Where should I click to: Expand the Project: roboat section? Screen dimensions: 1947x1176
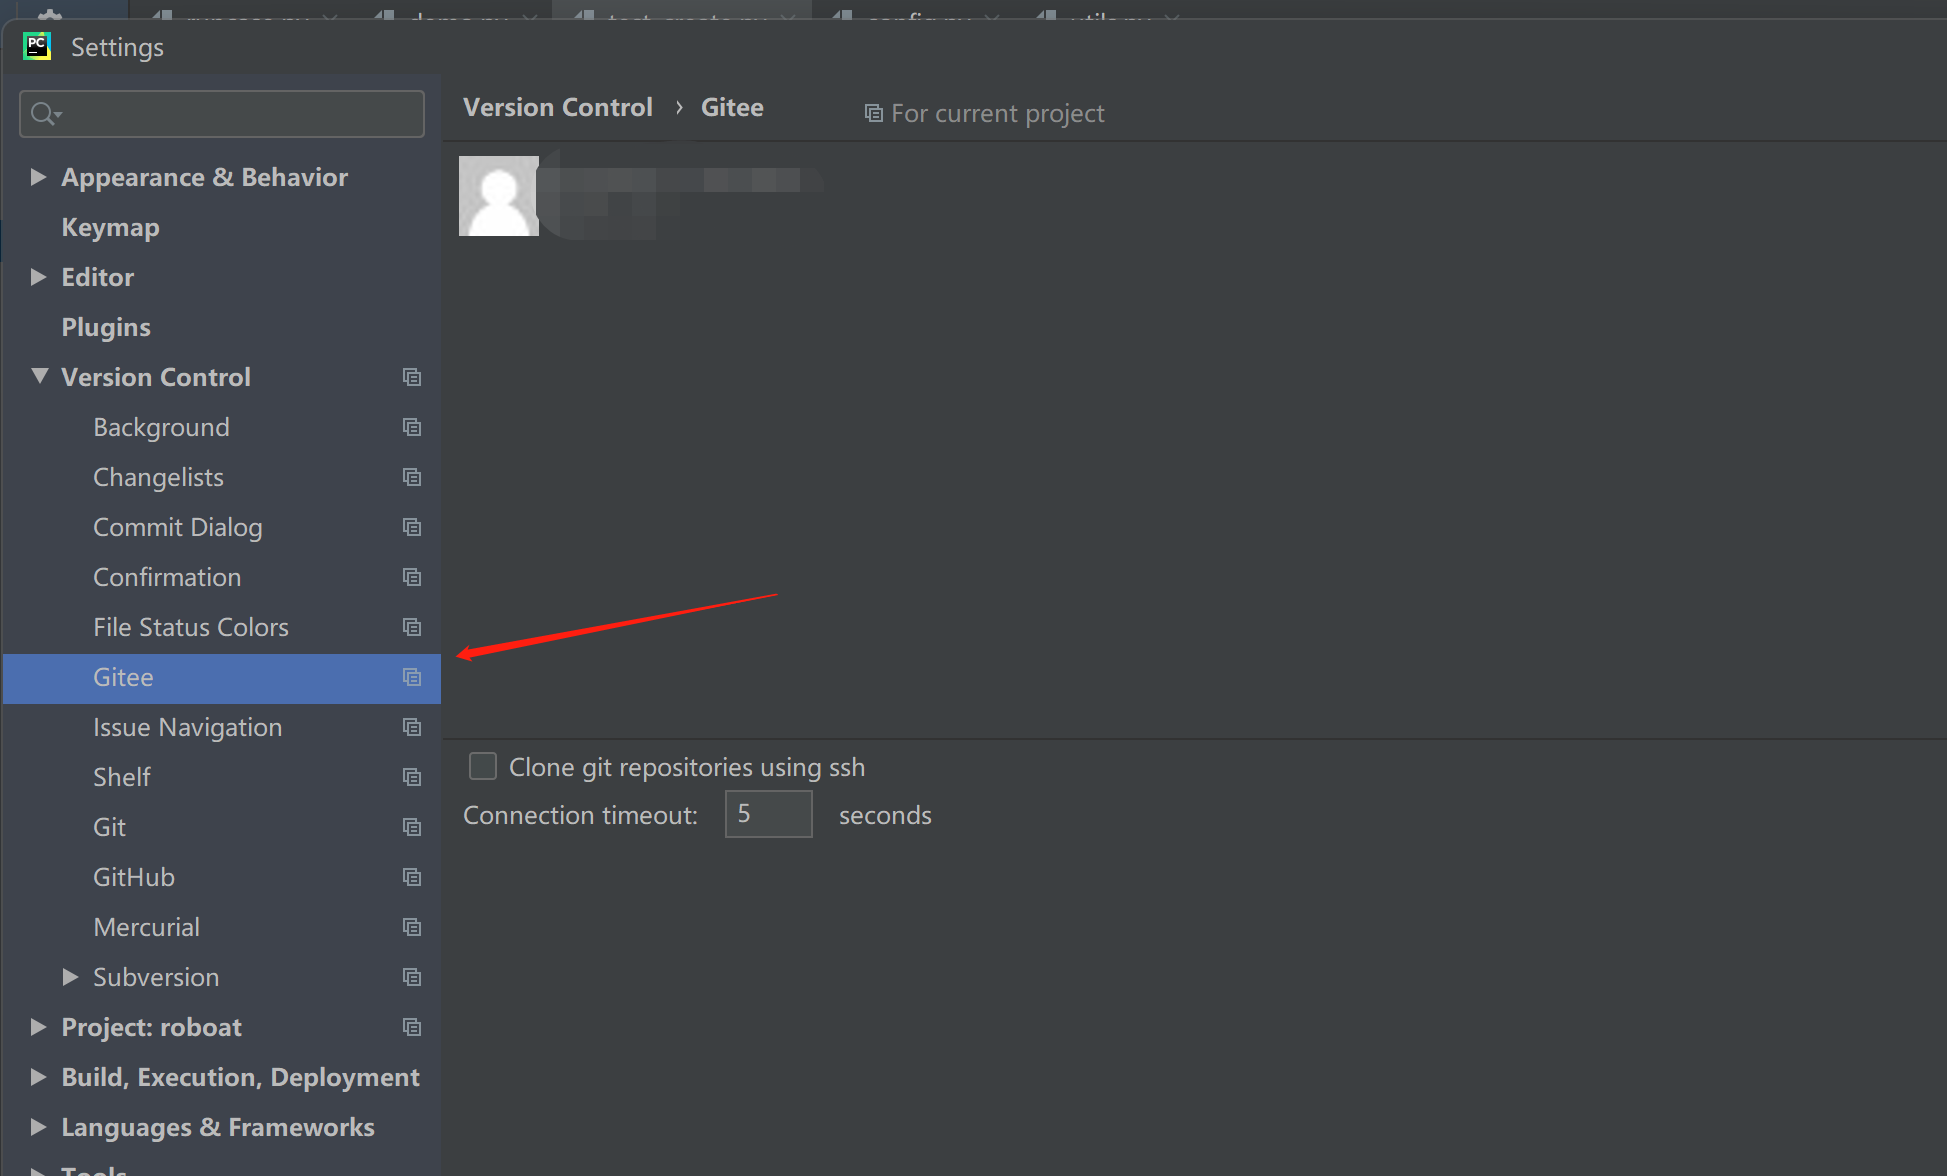click(39, 1026)
